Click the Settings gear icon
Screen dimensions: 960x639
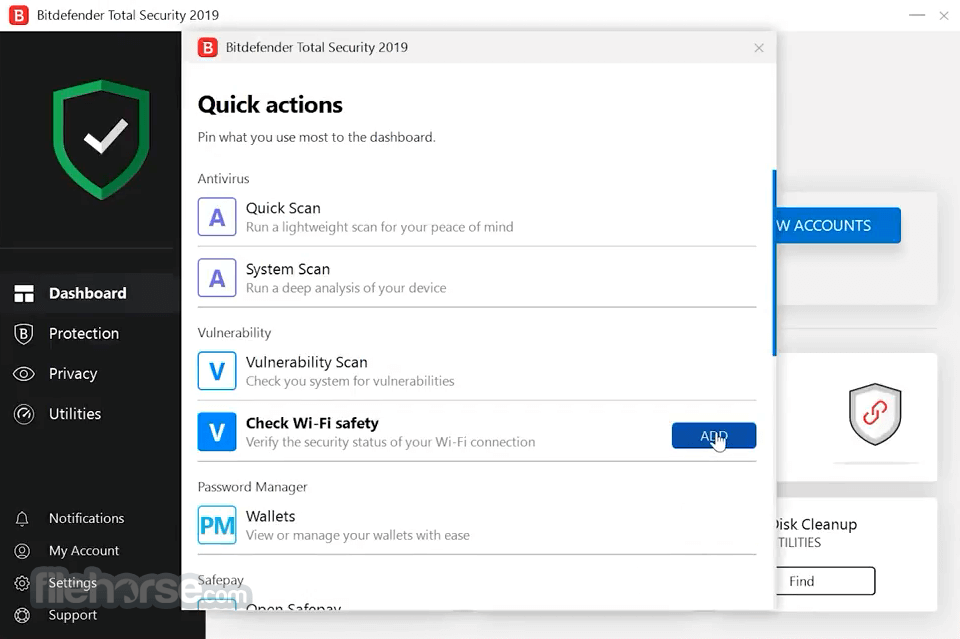point(22,583)
